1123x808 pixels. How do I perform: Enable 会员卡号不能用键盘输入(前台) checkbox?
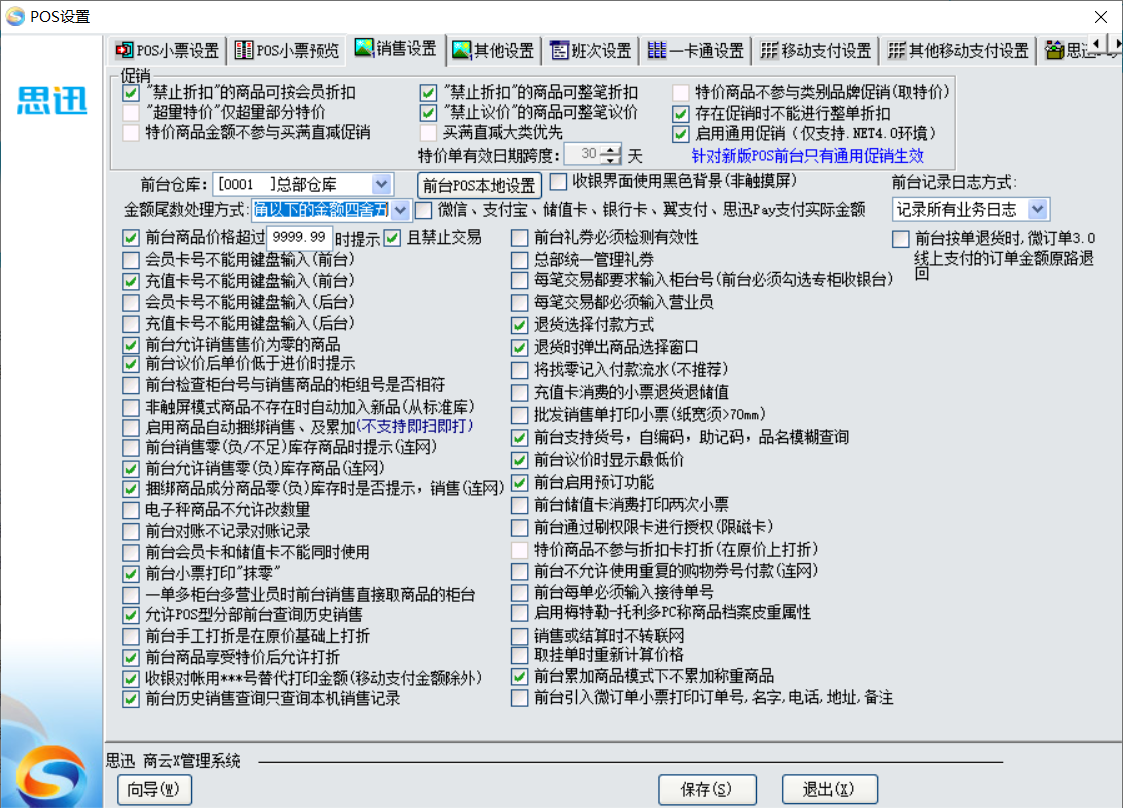click(131, 260)
